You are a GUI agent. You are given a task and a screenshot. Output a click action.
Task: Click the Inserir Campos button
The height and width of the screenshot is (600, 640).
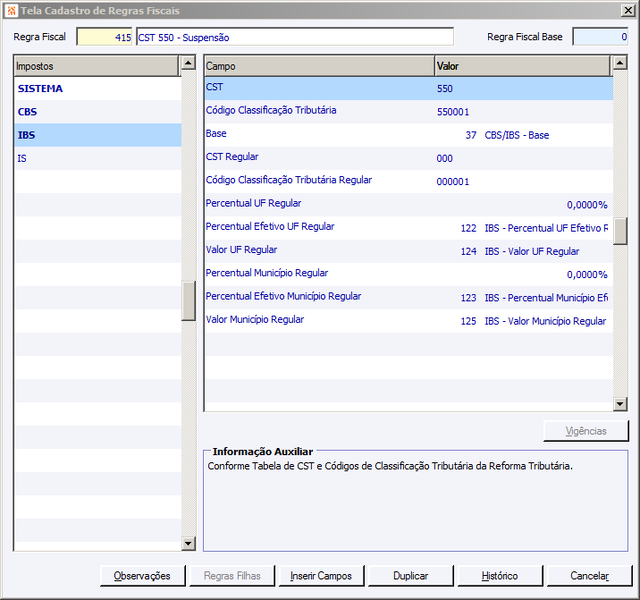click(321, 576)
